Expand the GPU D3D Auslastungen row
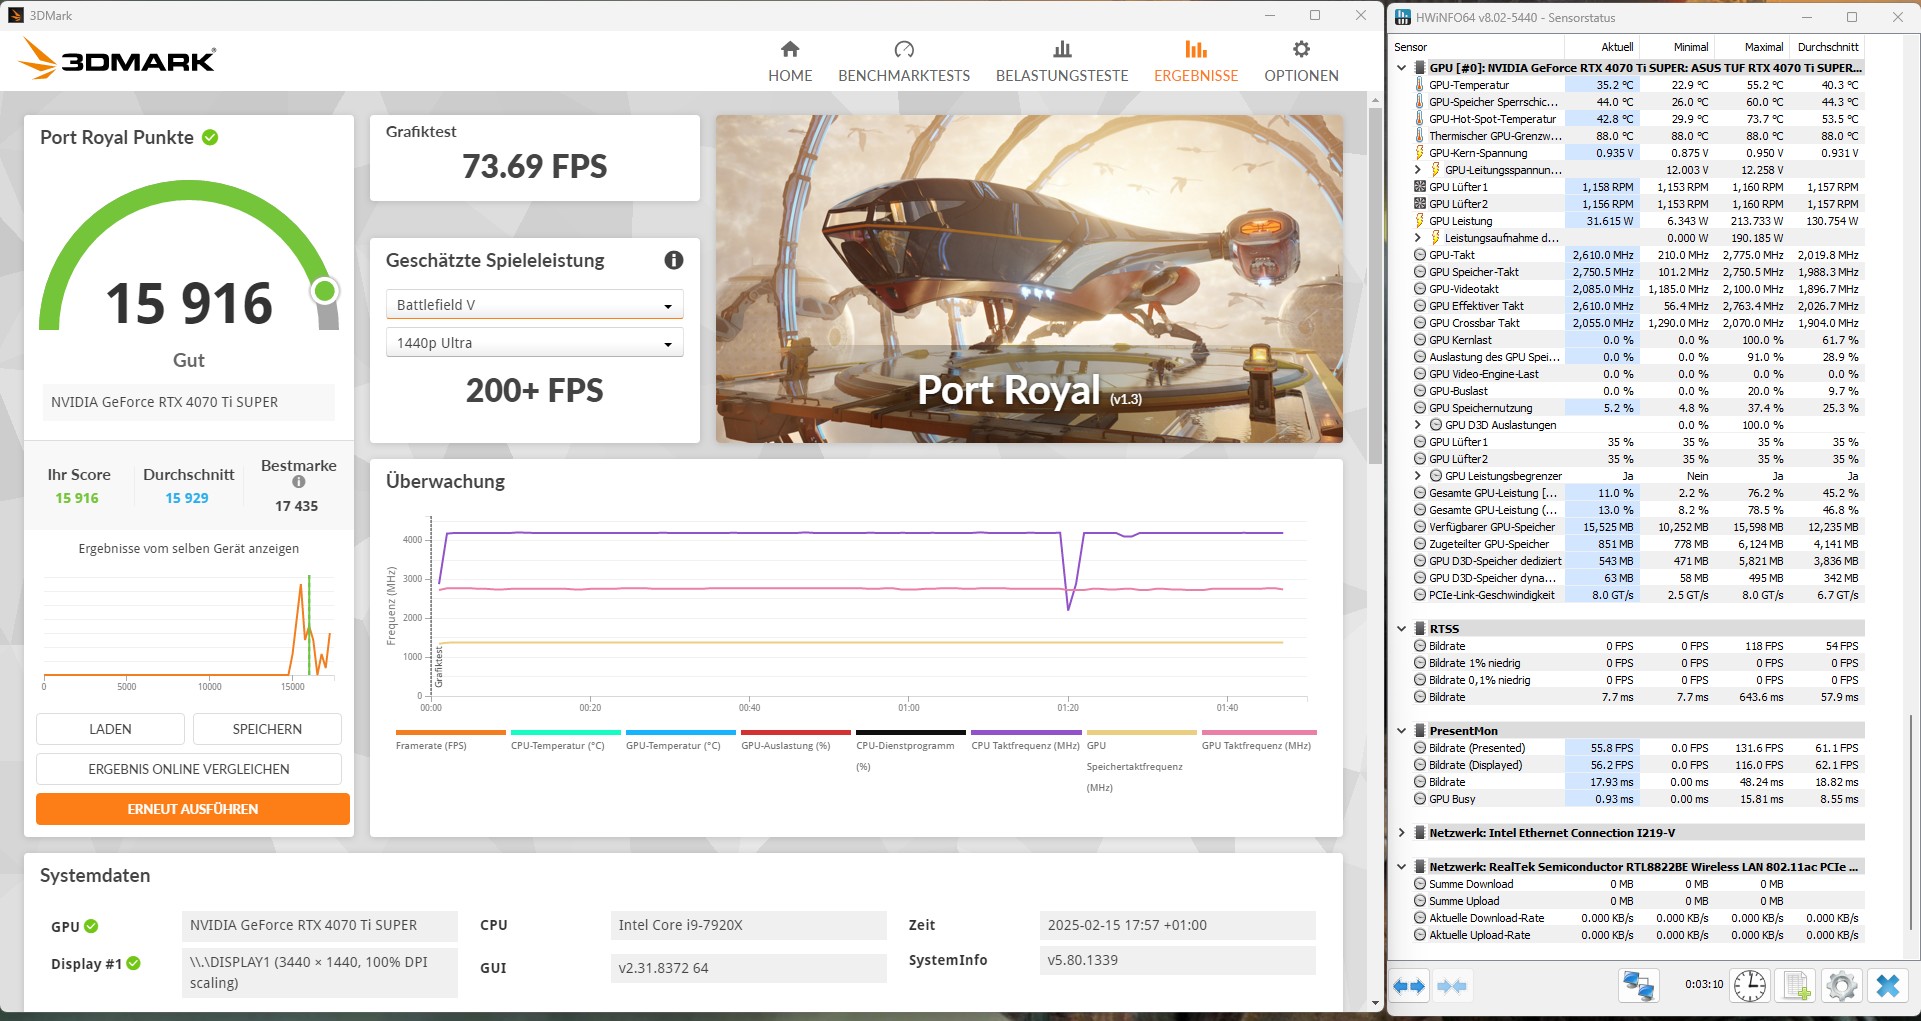The image size is (1921, 1021). 1417,425
